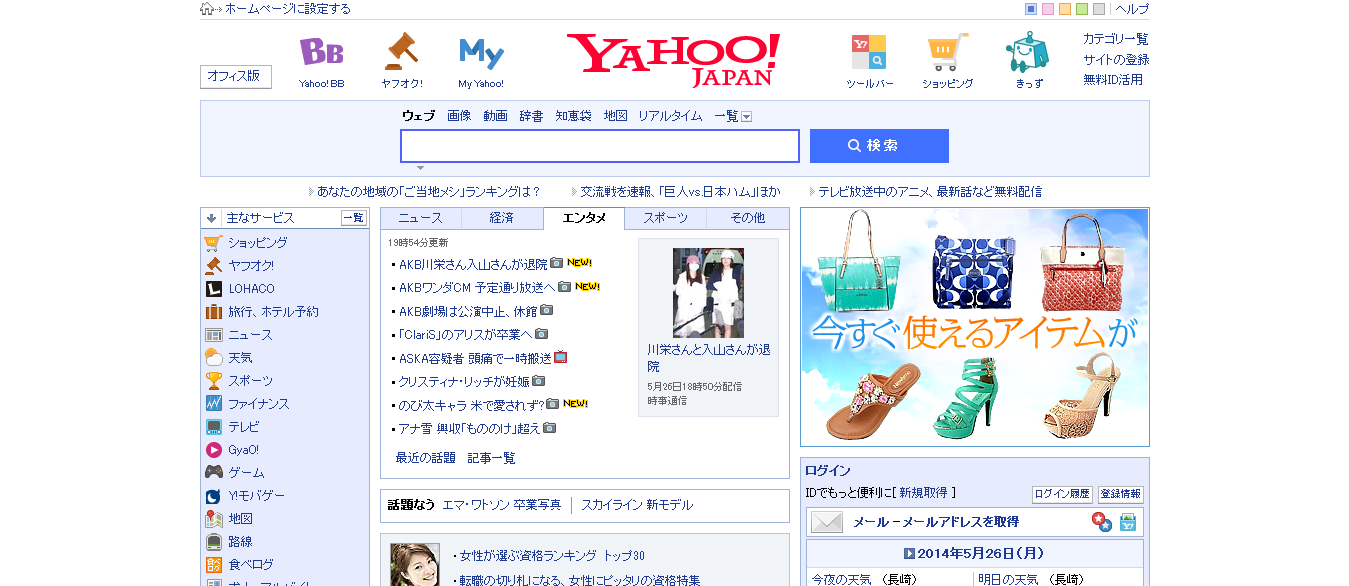Viewport: 1349px width, 586px height.
Task: Open the ツールバー icon
Action: tap(868, 52)
